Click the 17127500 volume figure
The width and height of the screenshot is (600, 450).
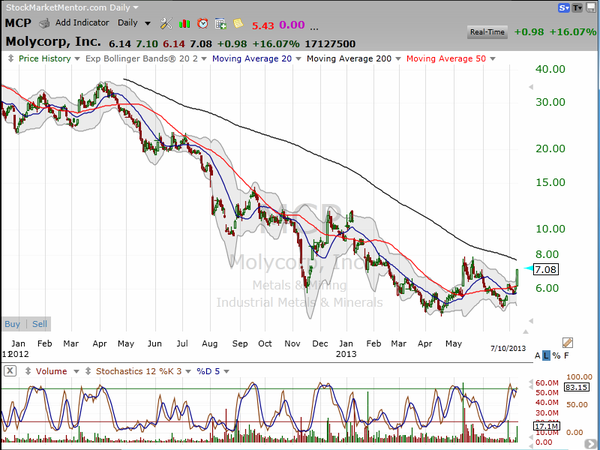[x=330, y=44]
